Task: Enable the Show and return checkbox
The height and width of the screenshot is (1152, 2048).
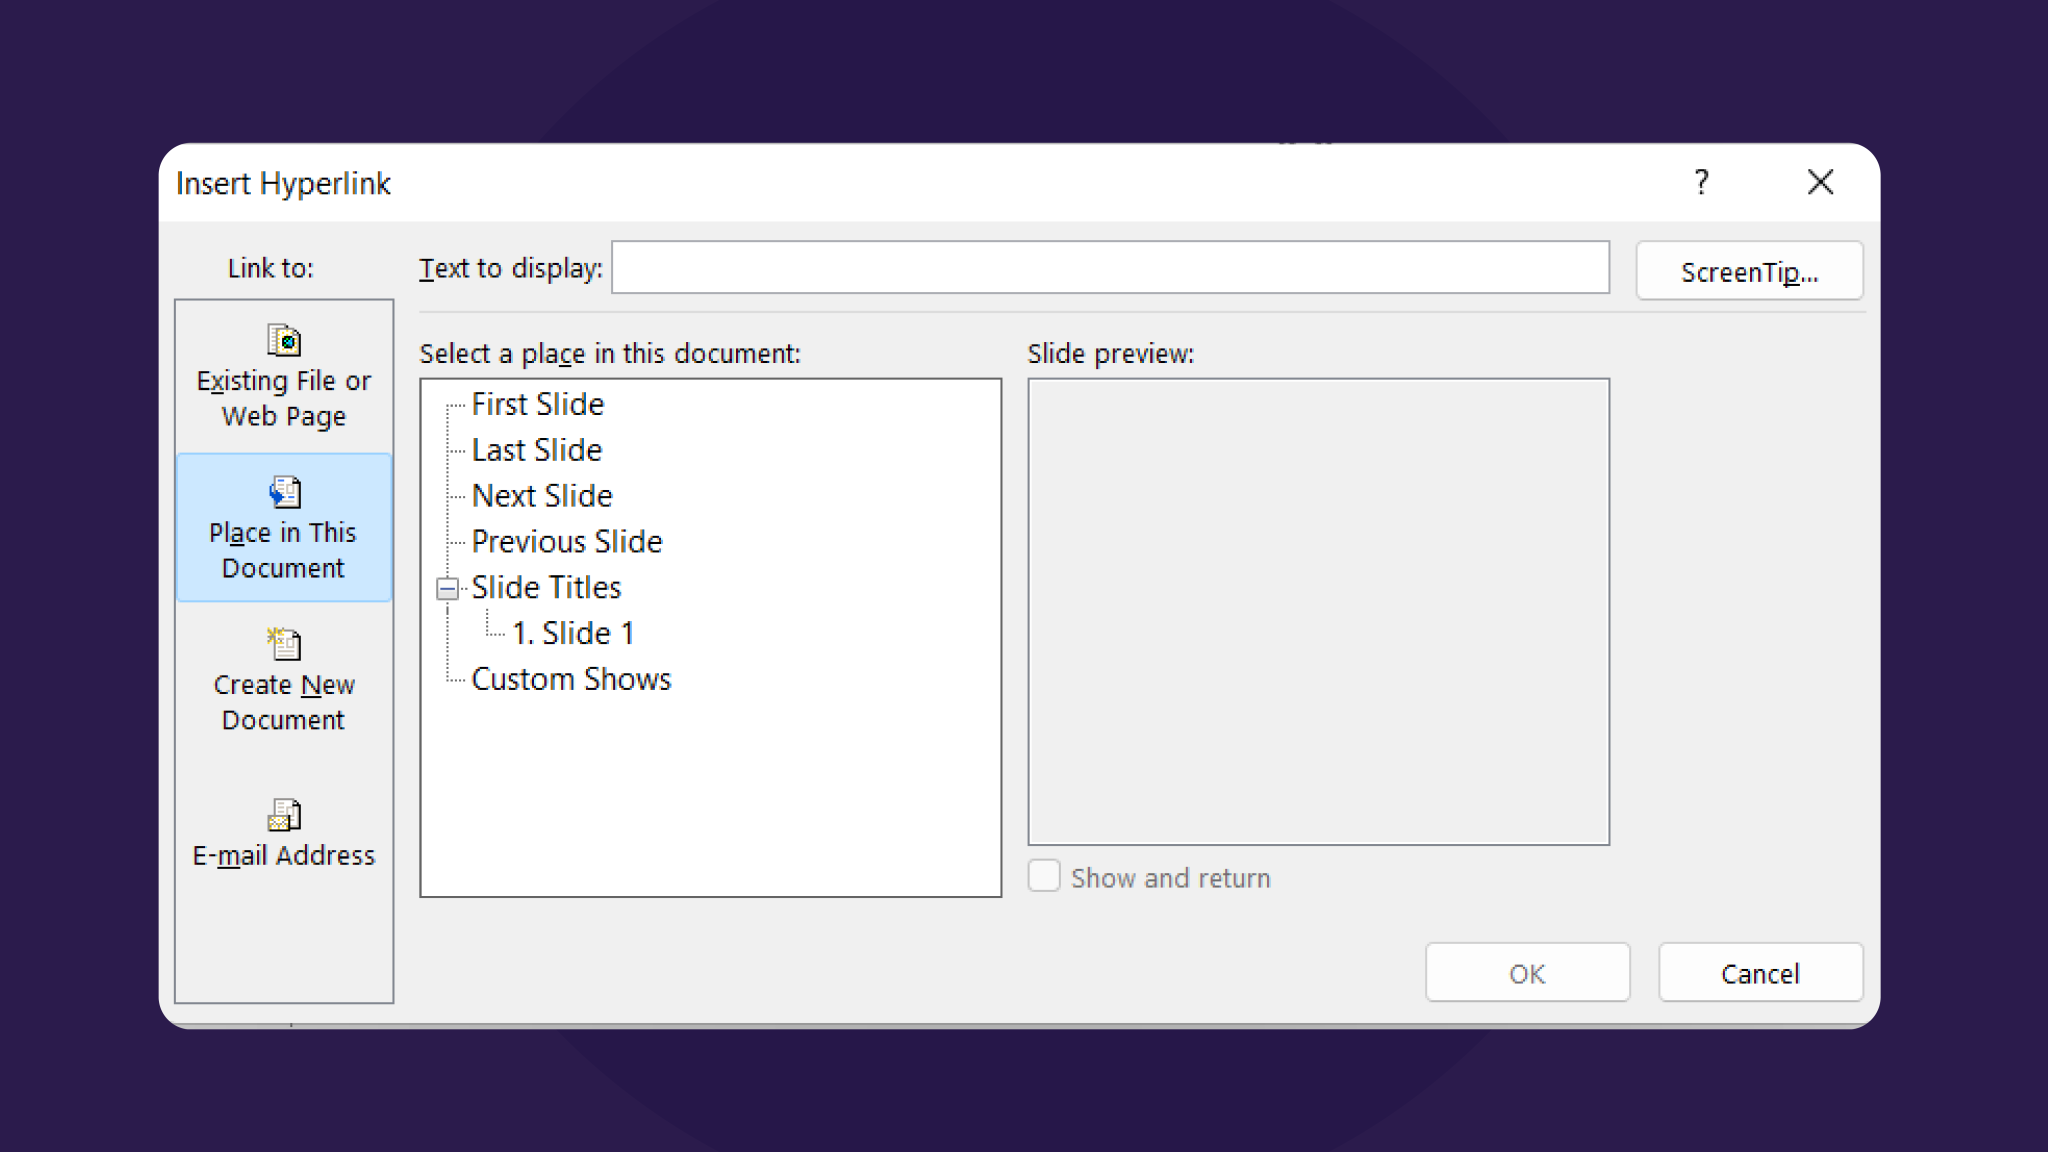Action: 1043,875
